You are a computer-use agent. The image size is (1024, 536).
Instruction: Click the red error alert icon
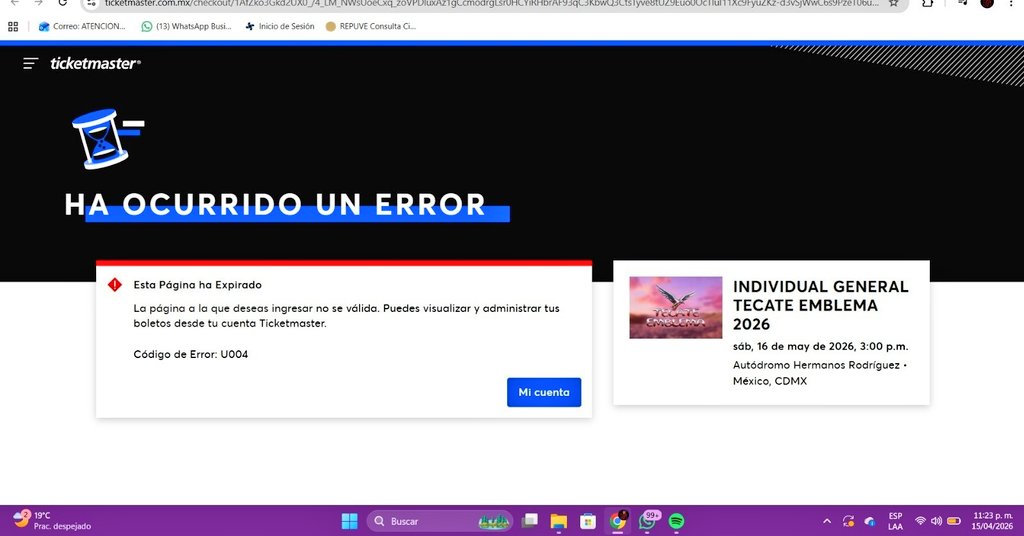pos(115,285)
